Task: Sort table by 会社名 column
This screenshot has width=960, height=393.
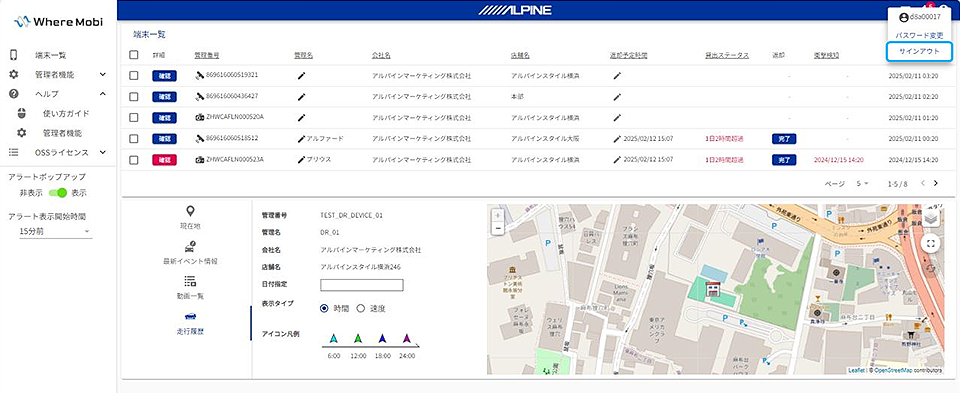Action: coord(381,55)
